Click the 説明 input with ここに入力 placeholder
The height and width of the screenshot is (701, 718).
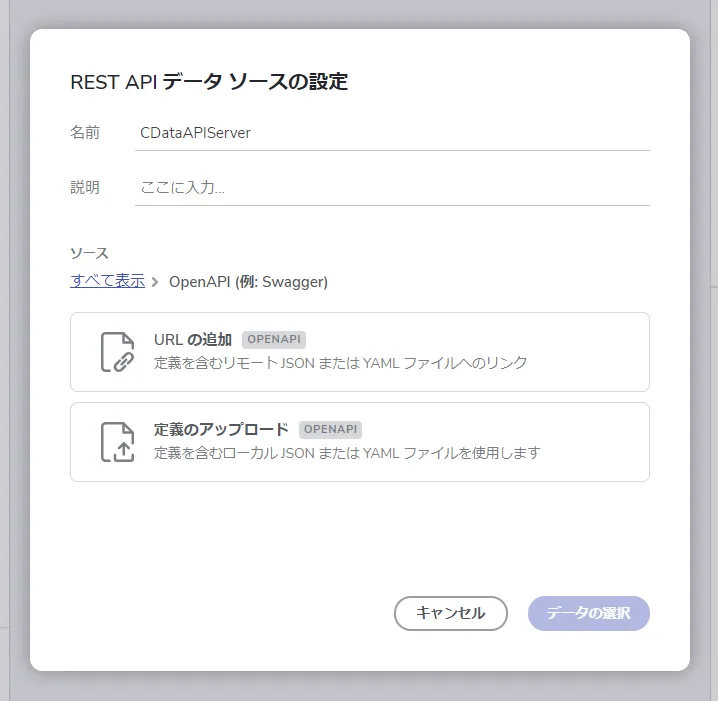(x=392, y=187)
